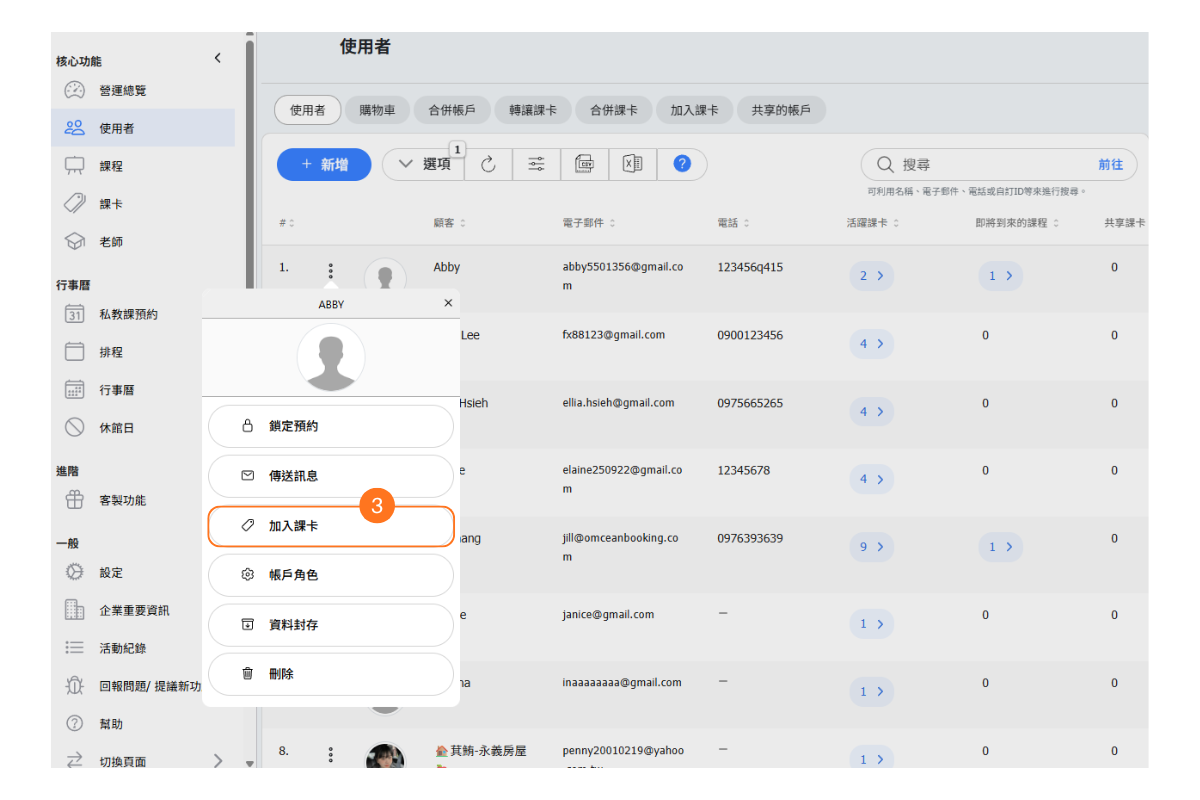The width and height of the screenshot is (1200, 800).
Task: Close the ABBY popup menu
Action: (x=448, y=303)
